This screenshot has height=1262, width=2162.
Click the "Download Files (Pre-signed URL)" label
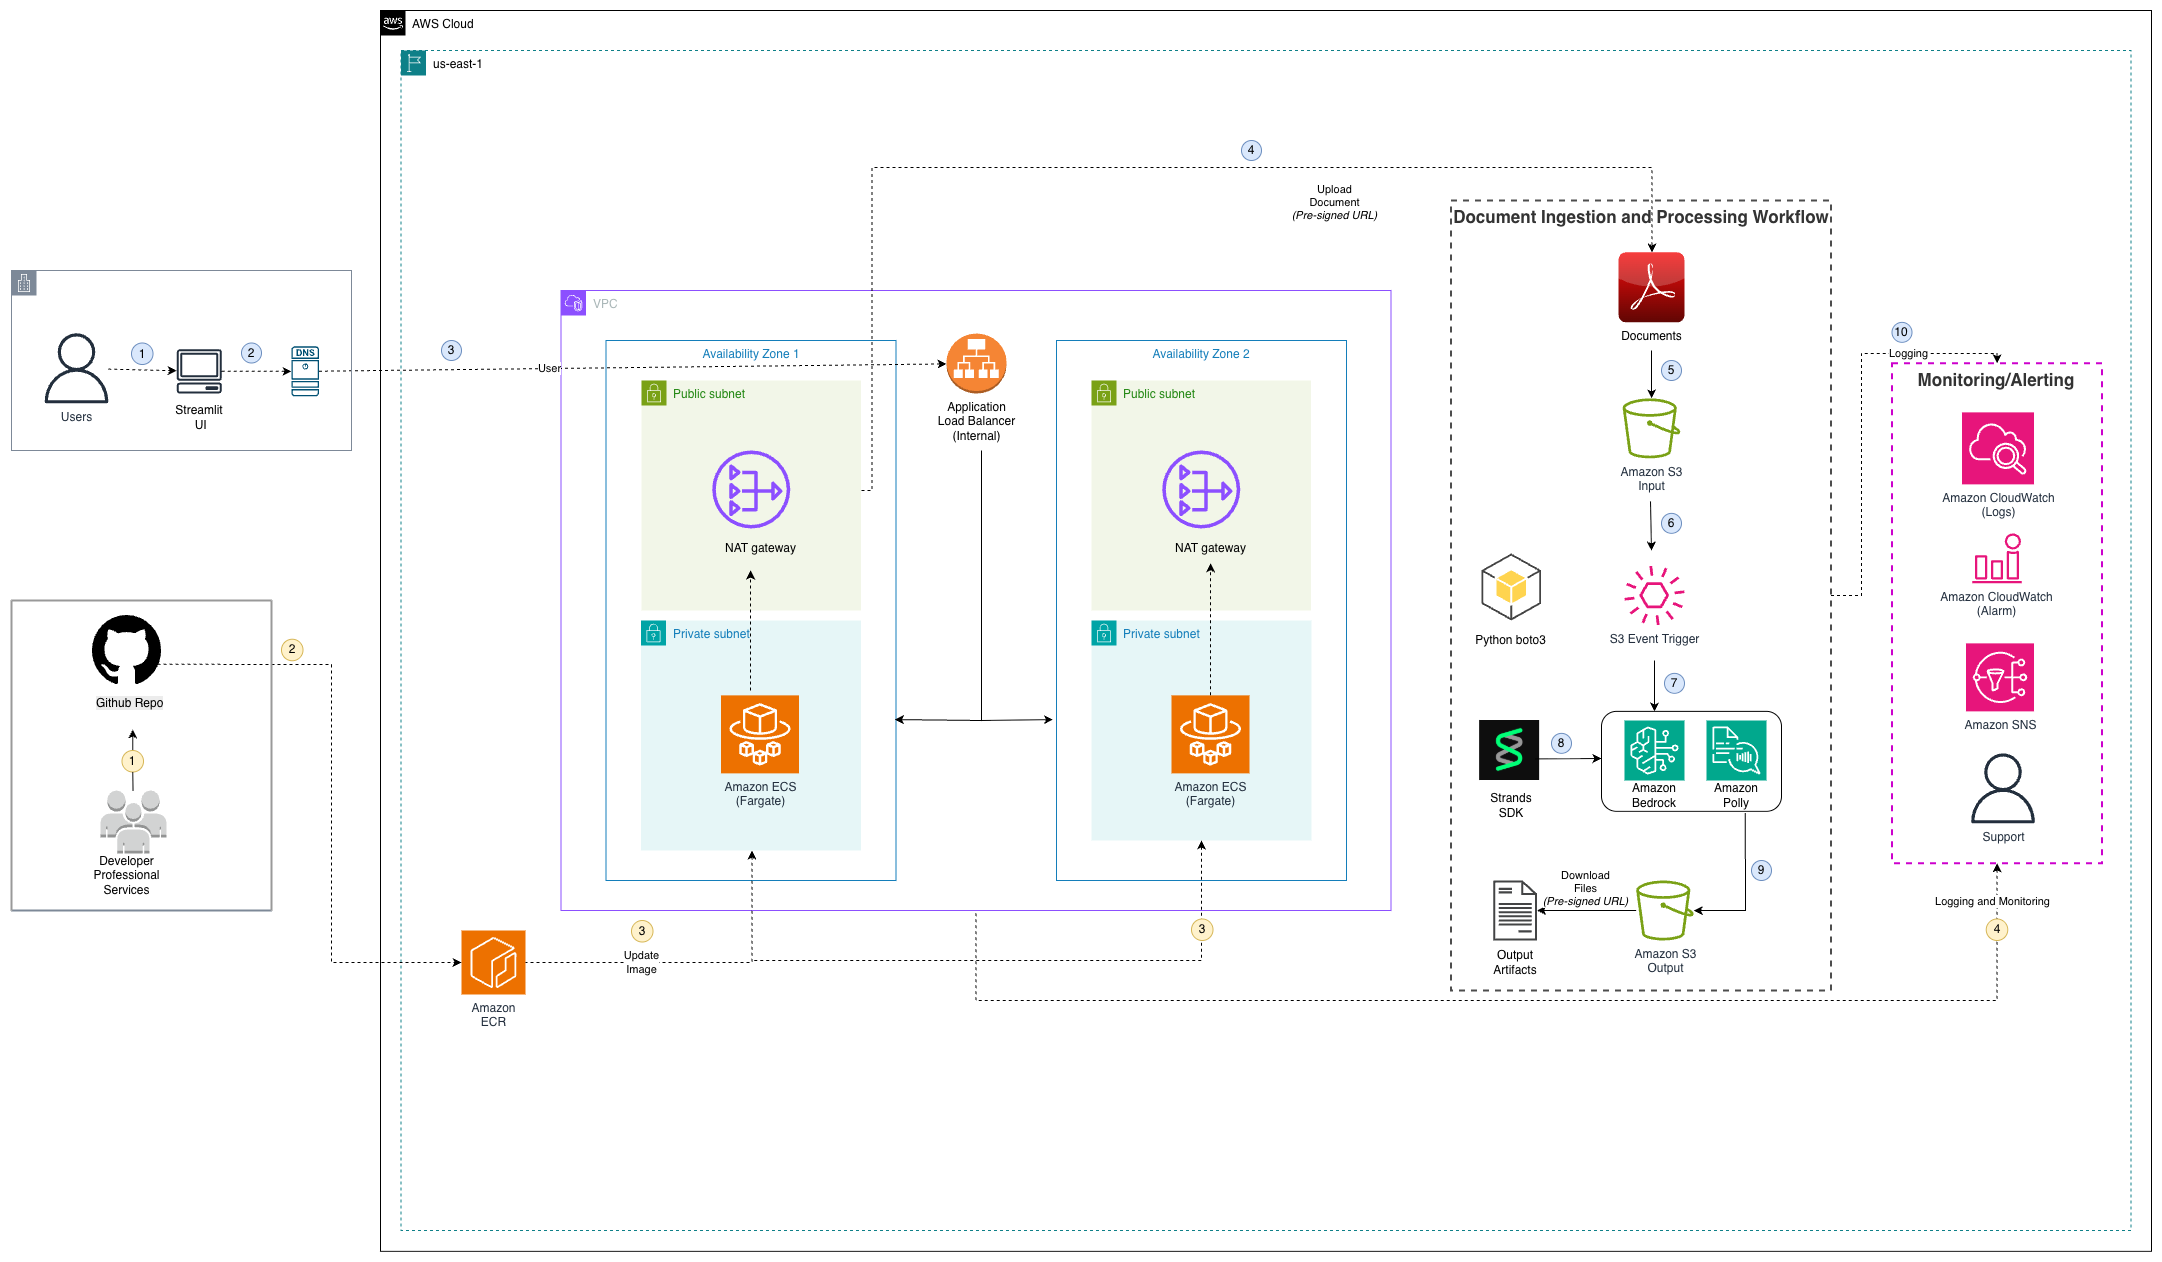[x=1586, y=888]
